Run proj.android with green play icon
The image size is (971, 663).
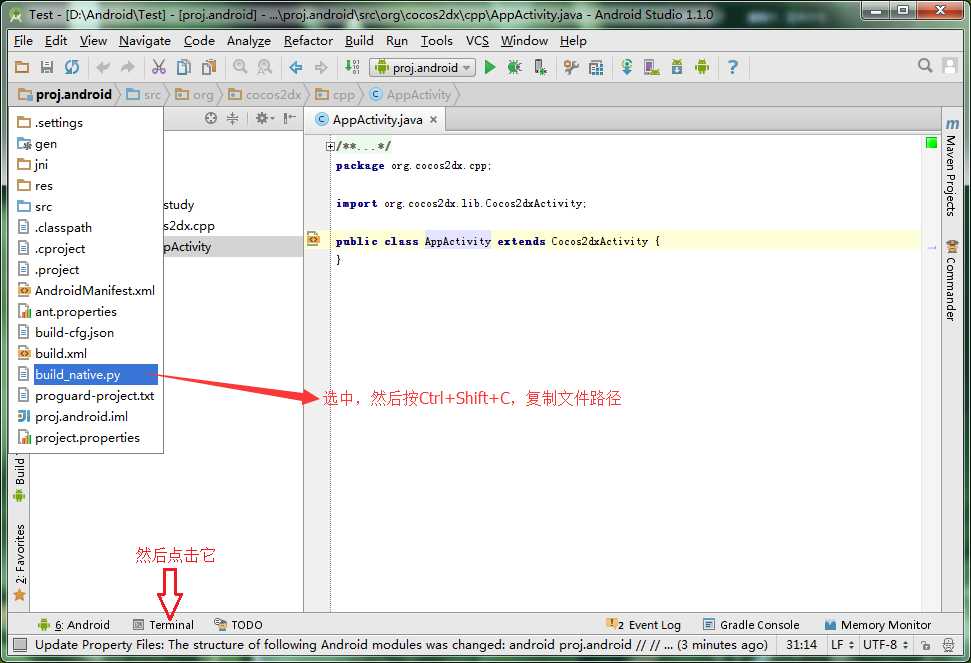pos(490,67)
